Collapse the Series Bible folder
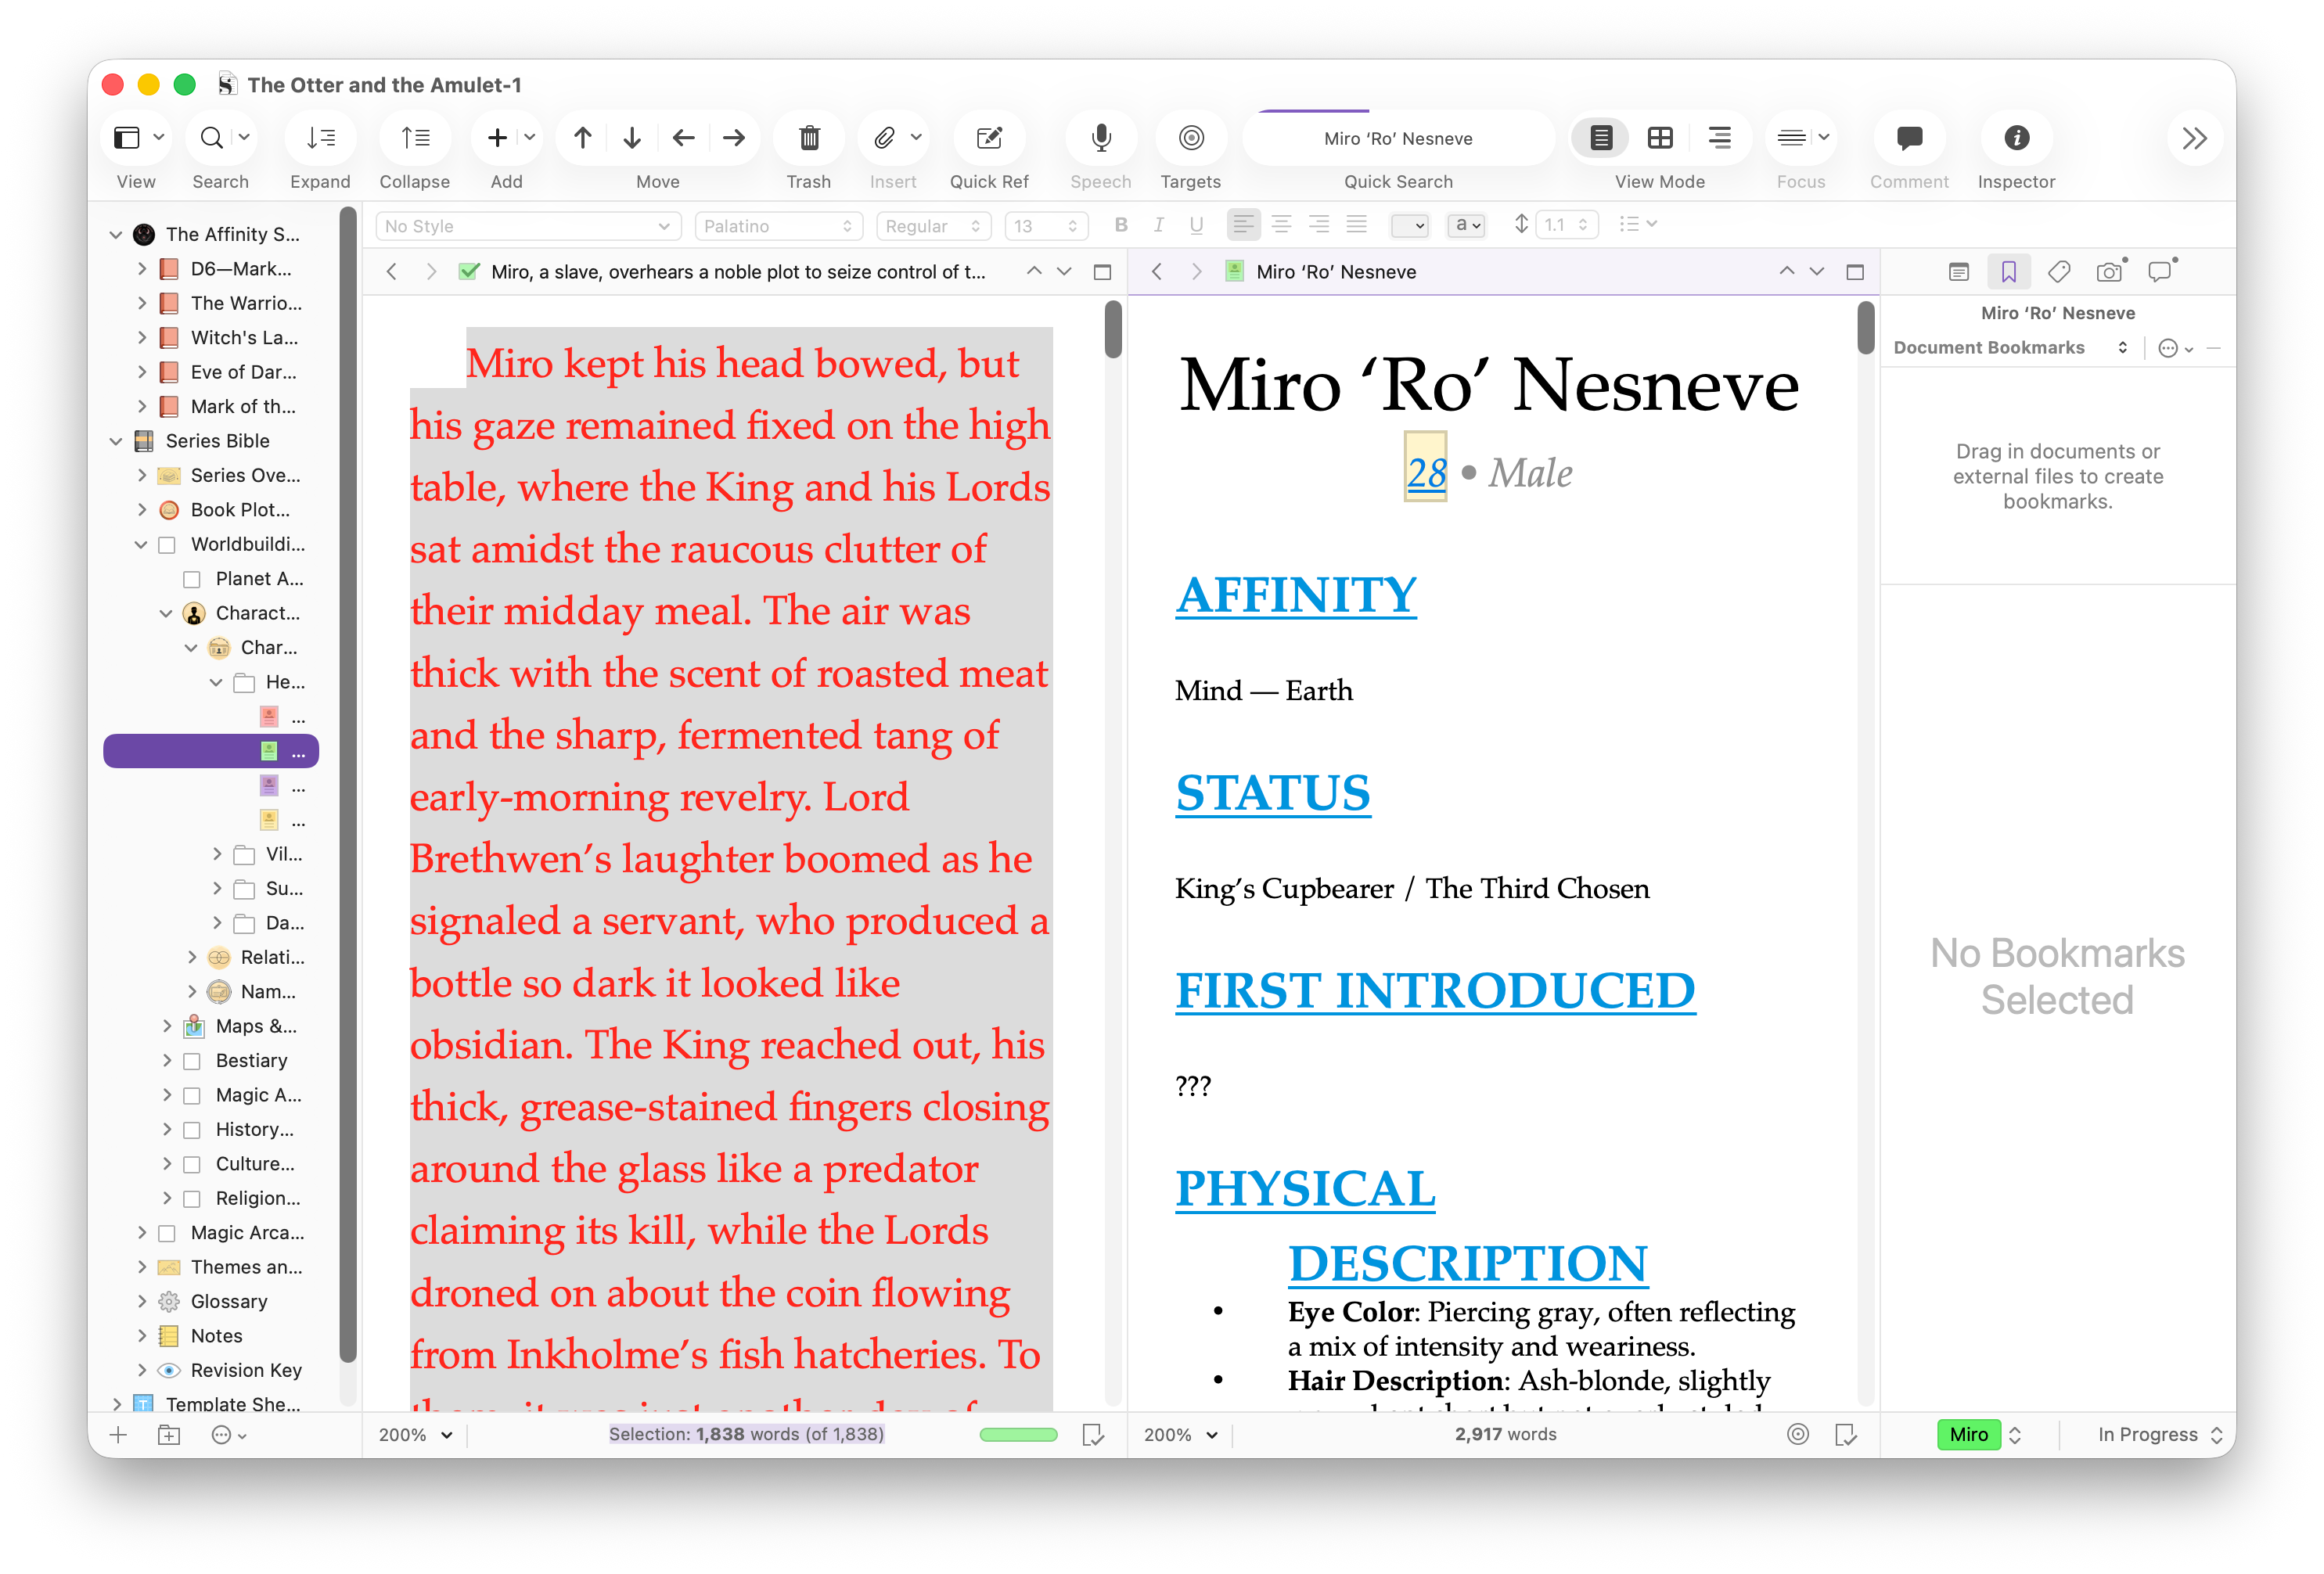The width and height of the screenshot is (2324, 1574). (116, 441)
